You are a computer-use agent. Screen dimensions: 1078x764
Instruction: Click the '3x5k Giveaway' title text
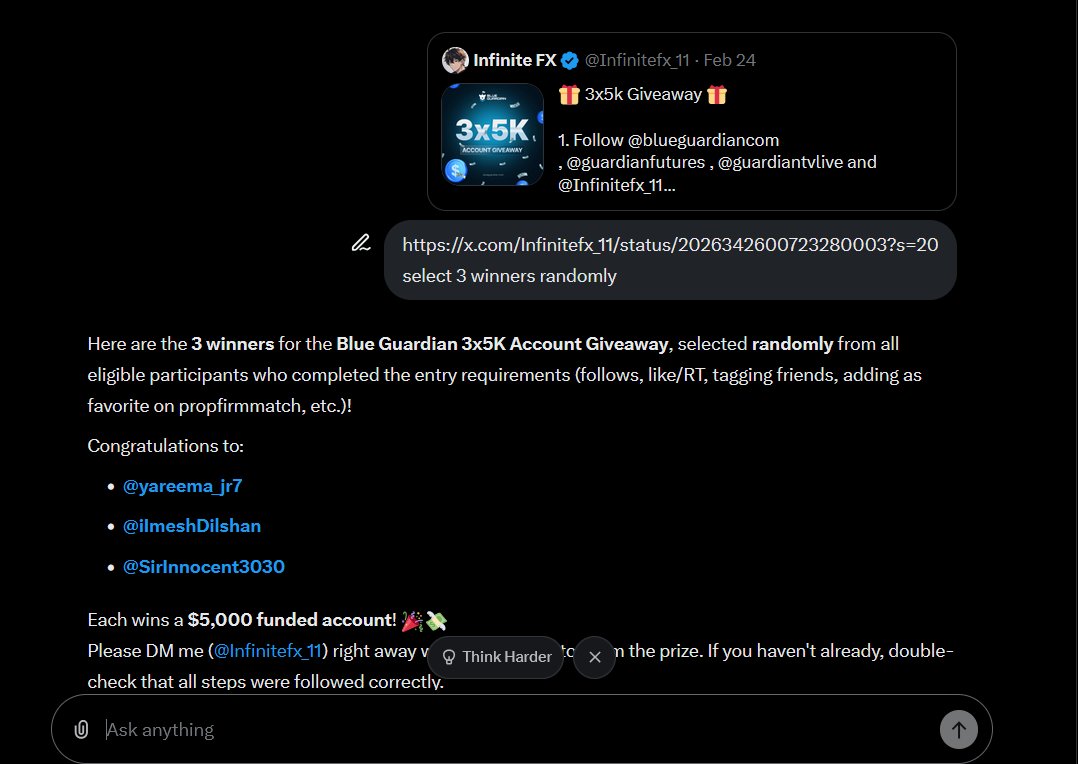tap(644, 94)
